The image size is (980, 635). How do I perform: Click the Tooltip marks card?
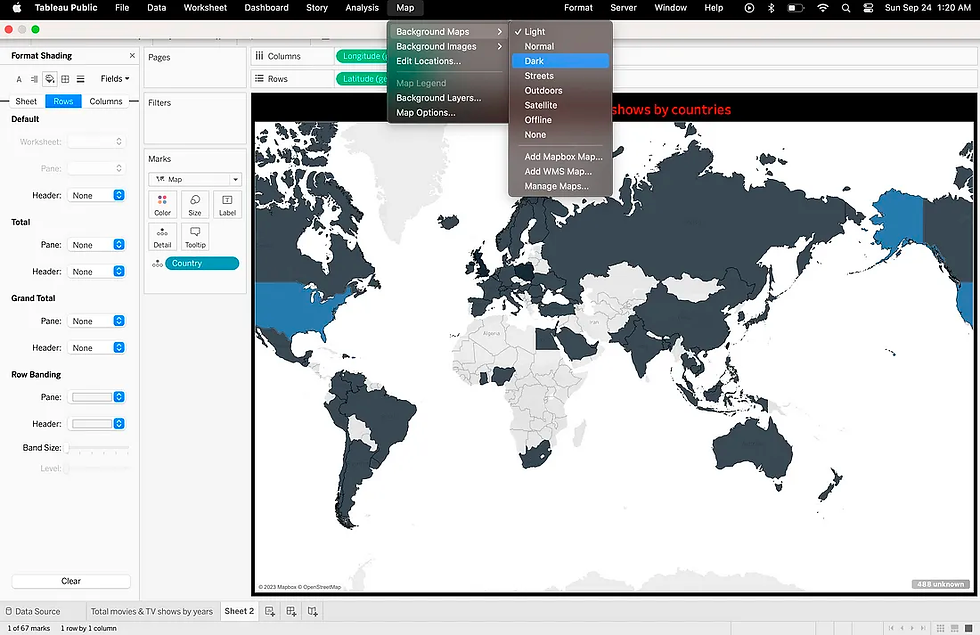tap(195, 237)
